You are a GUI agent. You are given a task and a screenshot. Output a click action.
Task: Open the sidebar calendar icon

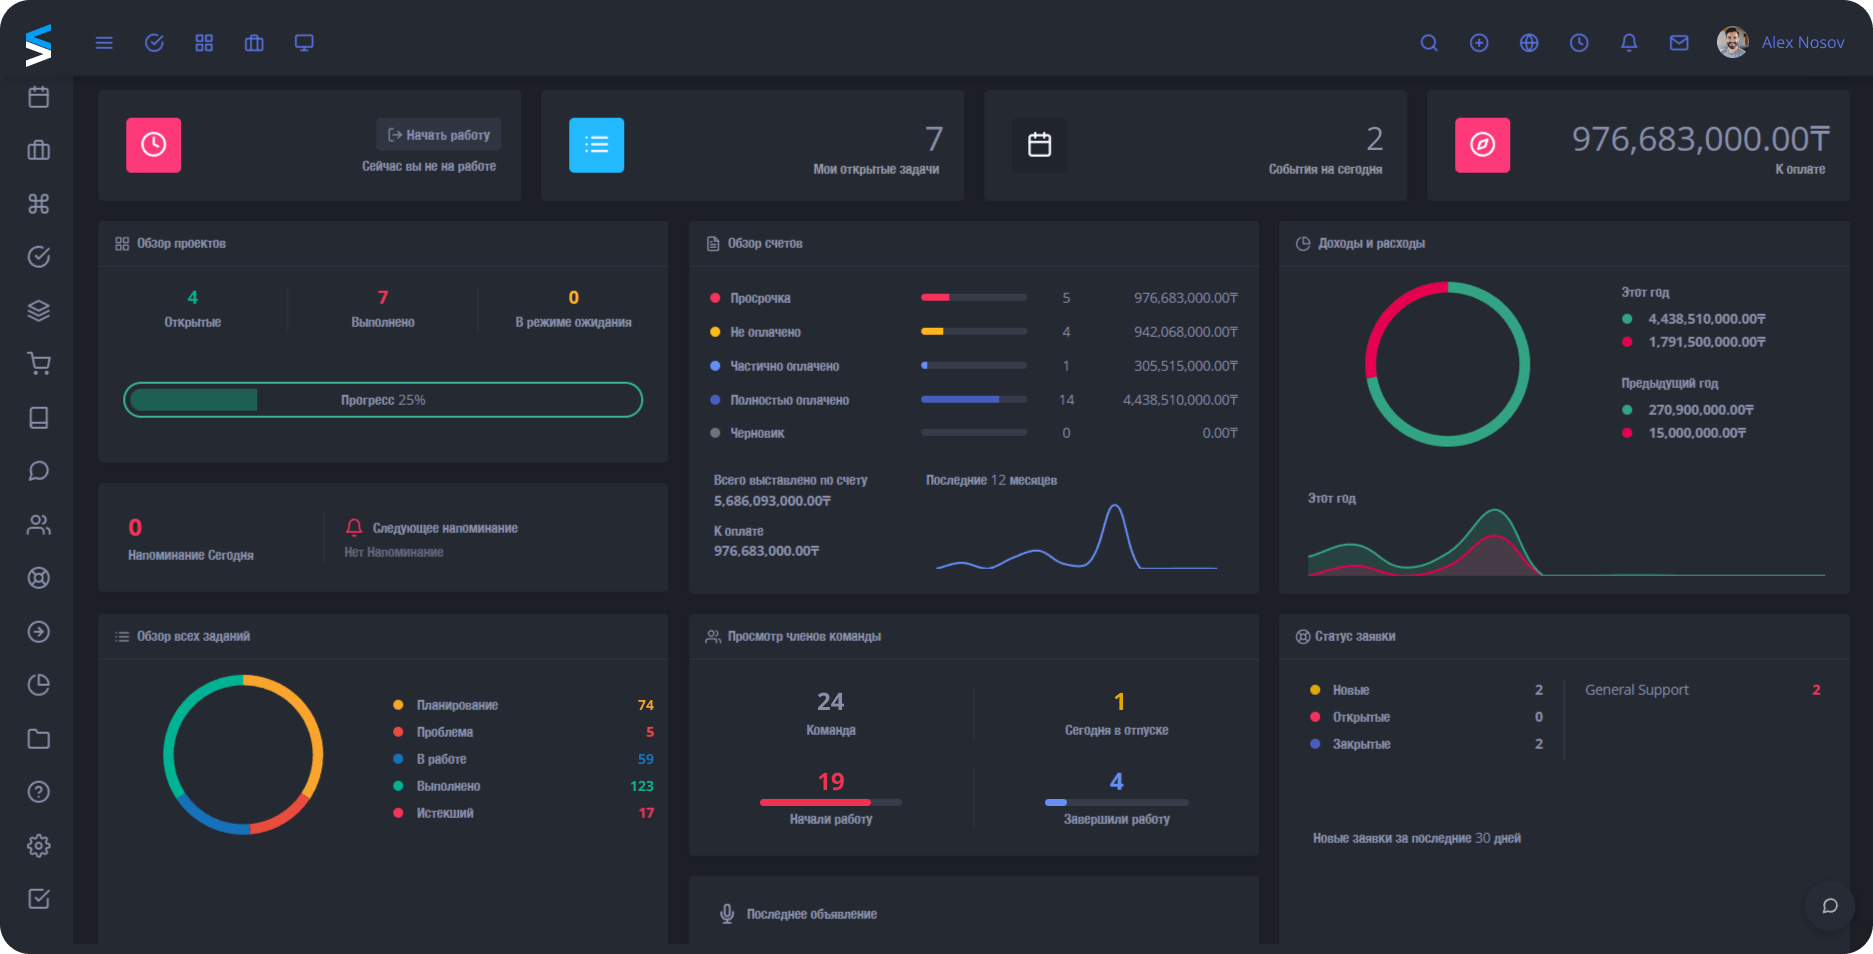[39, 97]
